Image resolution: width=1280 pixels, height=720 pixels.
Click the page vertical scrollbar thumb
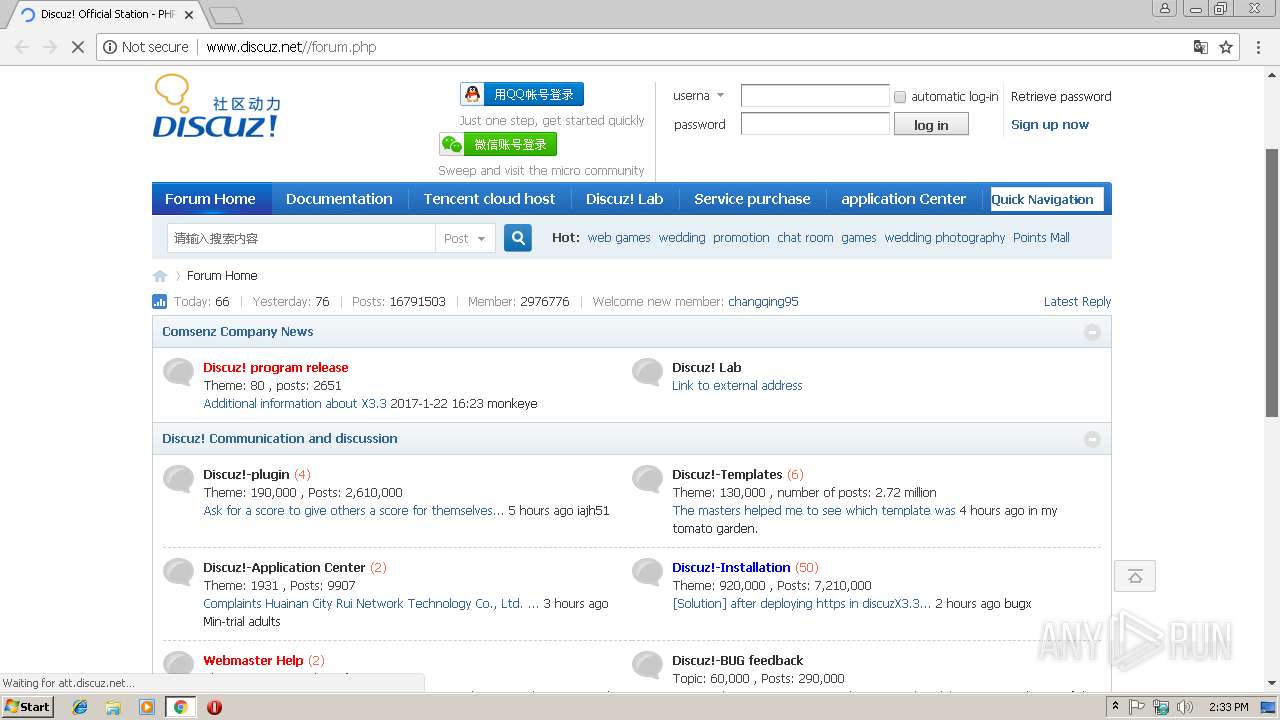1272,283
